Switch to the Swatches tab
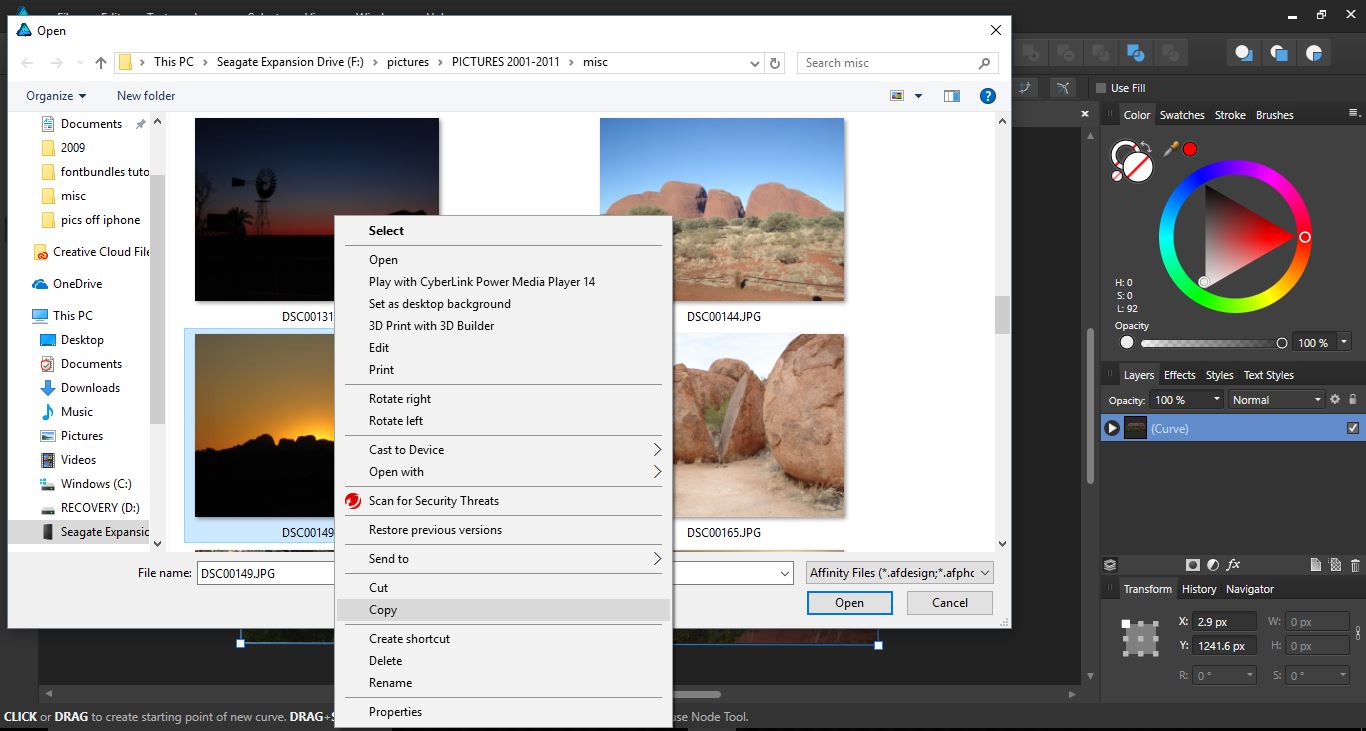Viewport: 1366px width, 731px height. coord(1182,114)
